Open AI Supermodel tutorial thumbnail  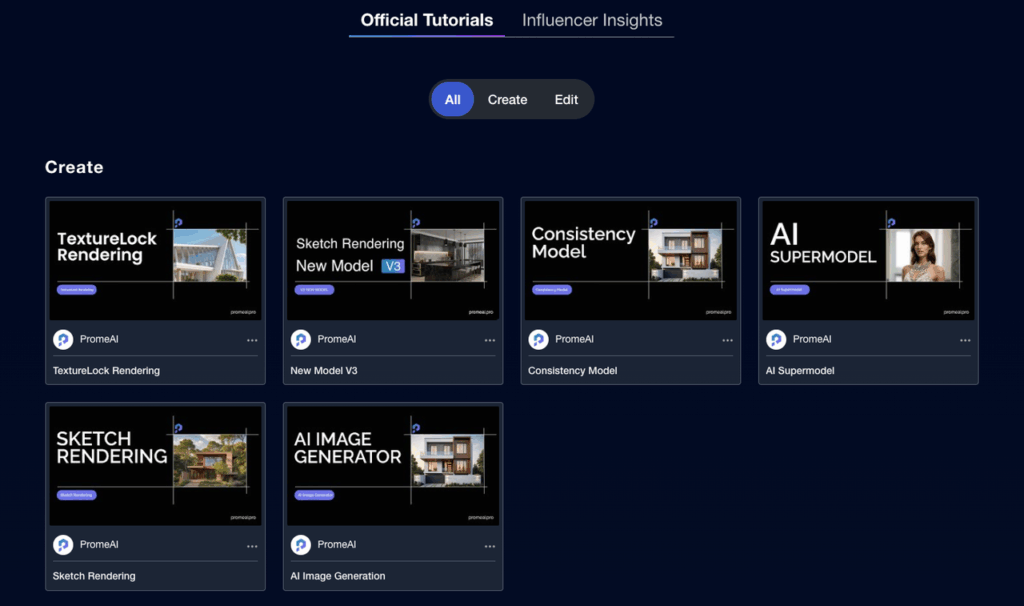click(x=869, y=260)
